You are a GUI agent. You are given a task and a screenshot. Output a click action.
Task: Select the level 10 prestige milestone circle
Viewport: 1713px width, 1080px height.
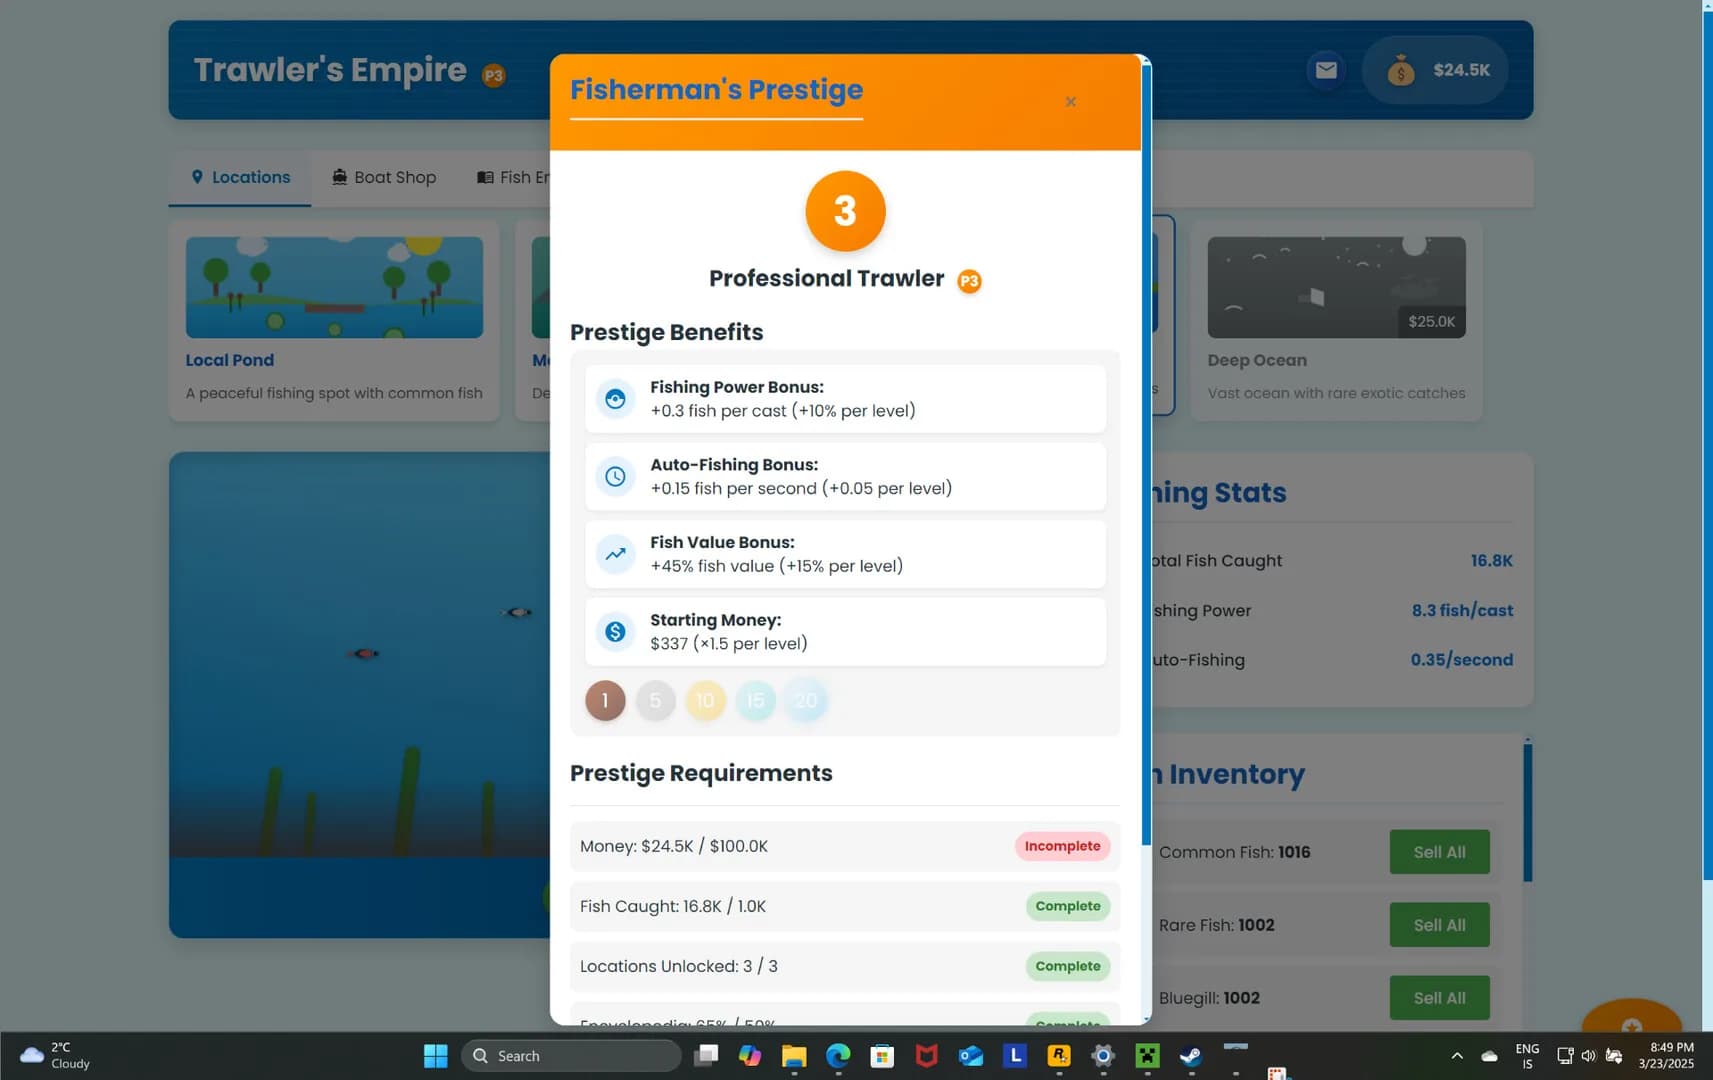(x=705, y=701)
